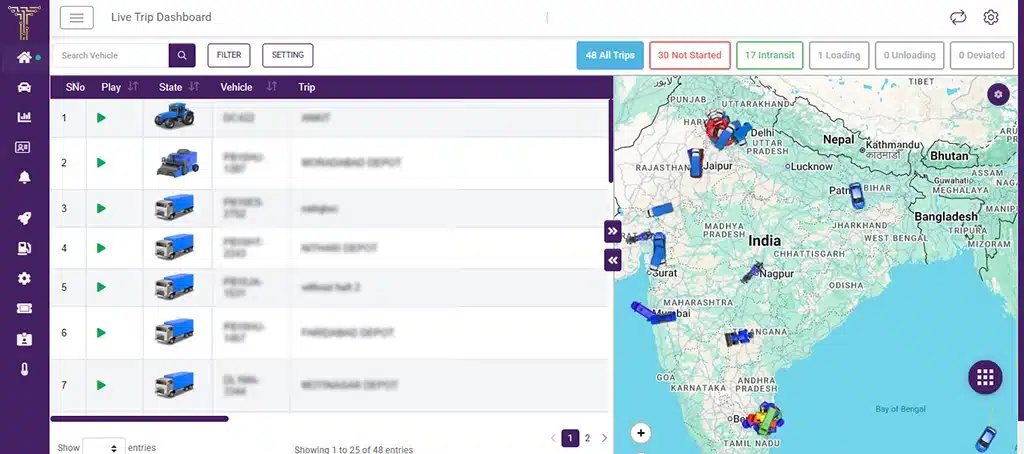Open the ID badge sidebar icon
This screenshot has height=454, width=1024.
click(24, 339)
